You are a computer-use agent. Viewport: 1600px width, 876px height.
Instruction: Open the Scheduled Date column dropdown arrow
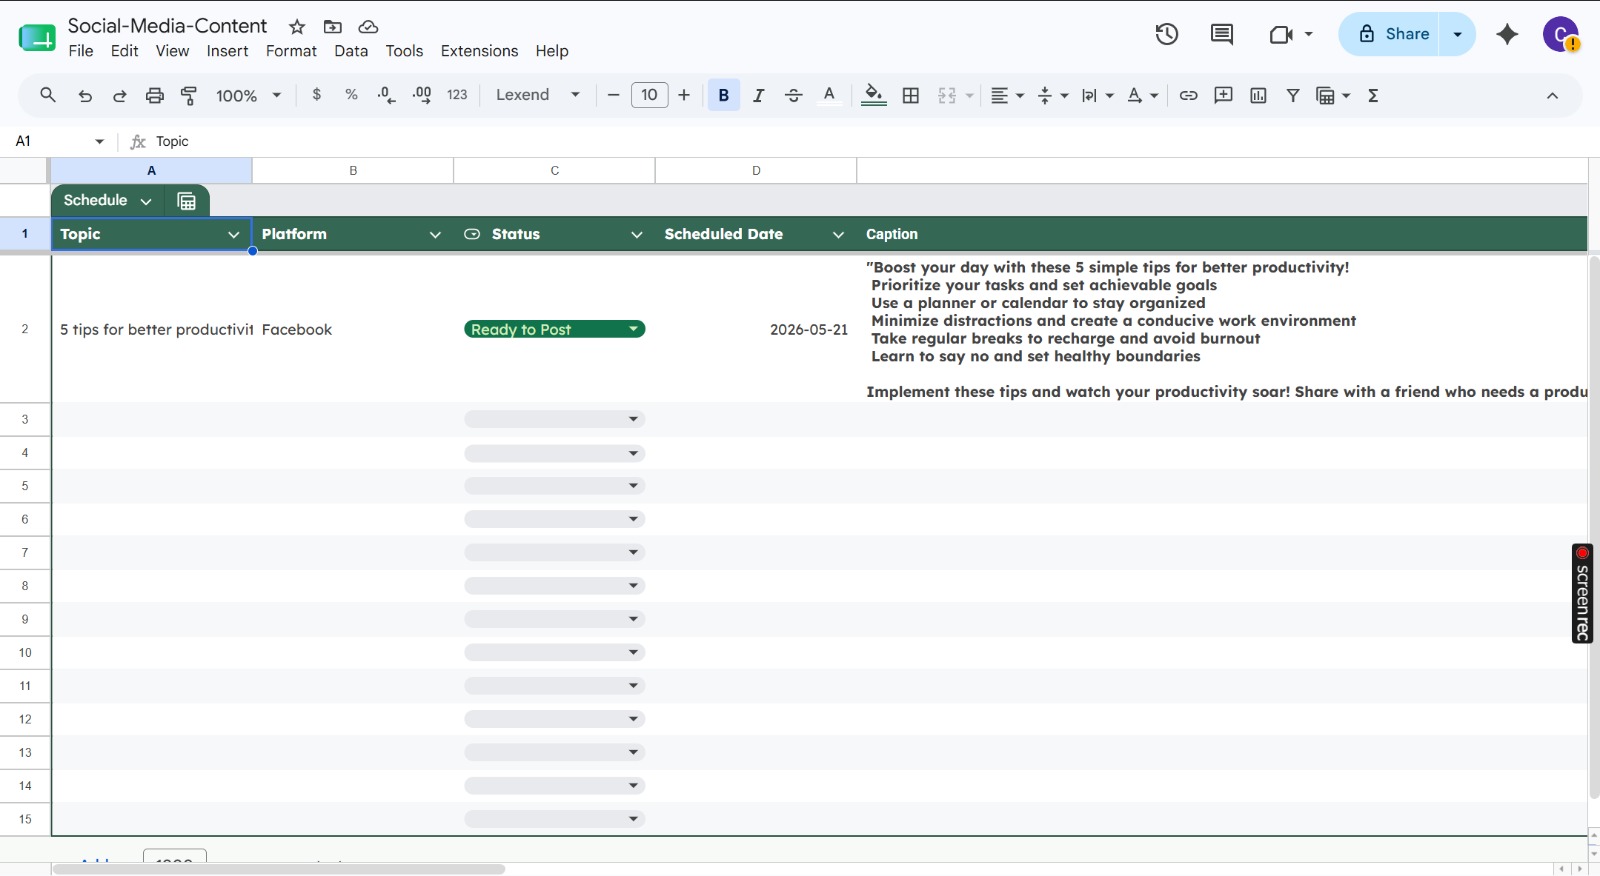point(838,234)
